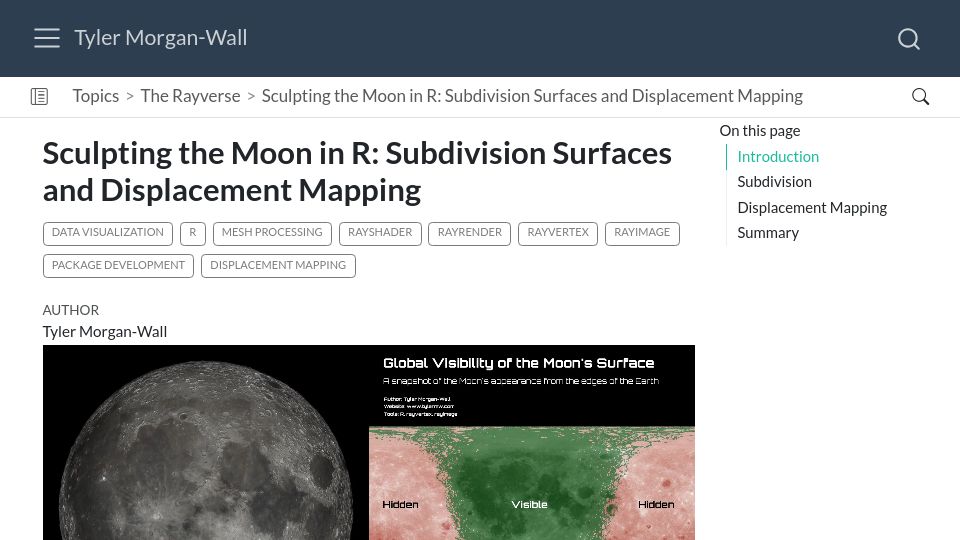Open The Rayverse breadcrumb link
This screenshot has width=960, height=540.
[190, 96]
